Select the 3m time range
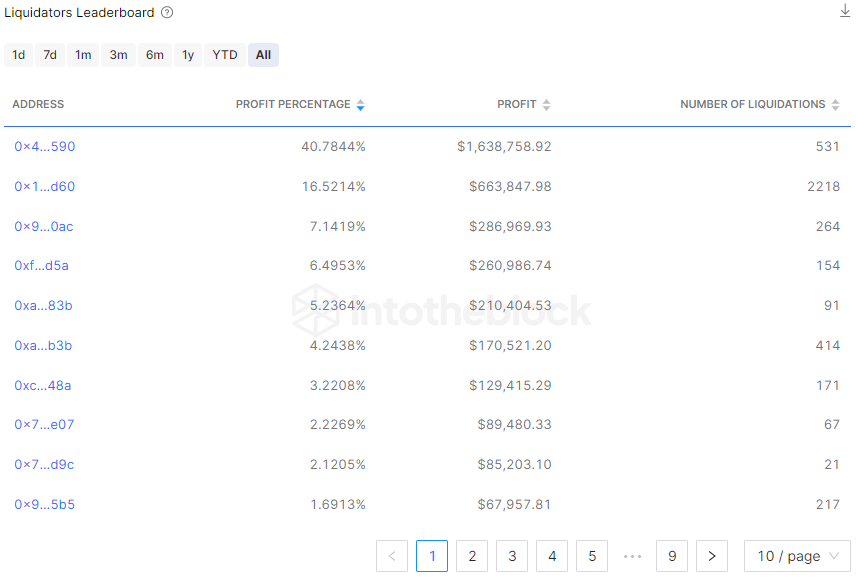 pos(118,55)
